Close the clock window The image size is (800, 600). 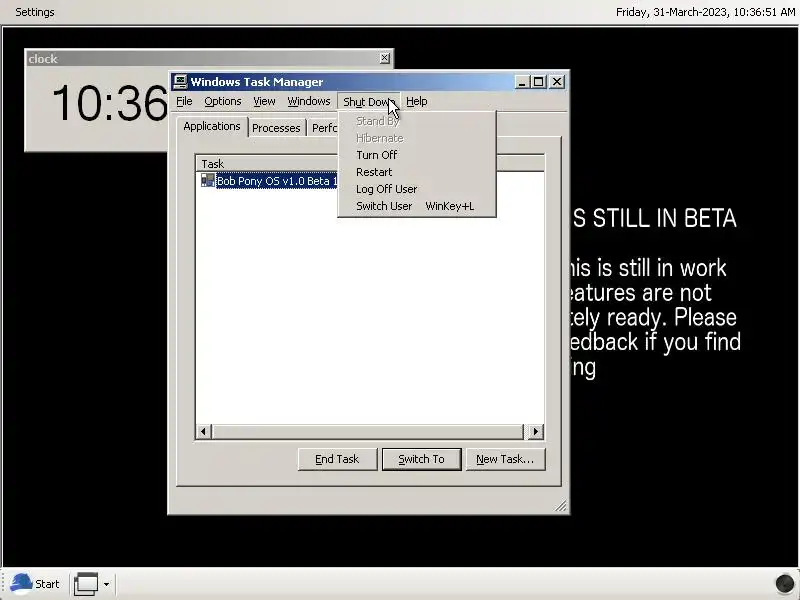385,58
